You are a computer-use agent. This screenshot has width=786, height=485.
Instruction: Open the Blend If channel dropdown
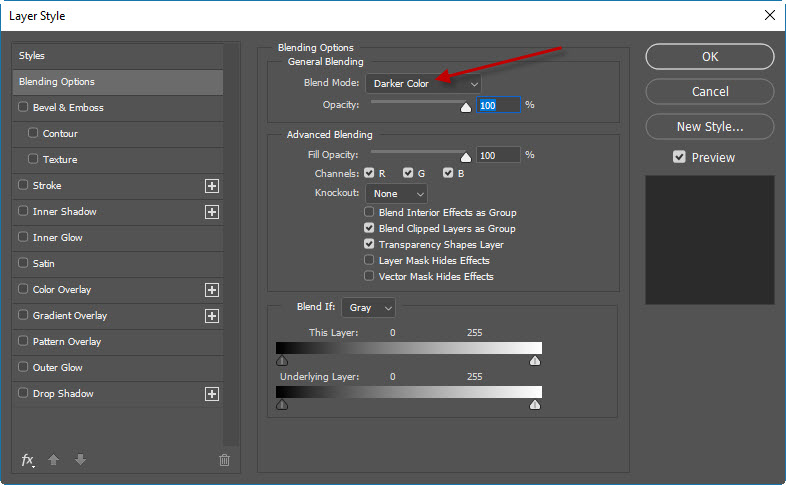pyautogui.click(x=368, y=307)
